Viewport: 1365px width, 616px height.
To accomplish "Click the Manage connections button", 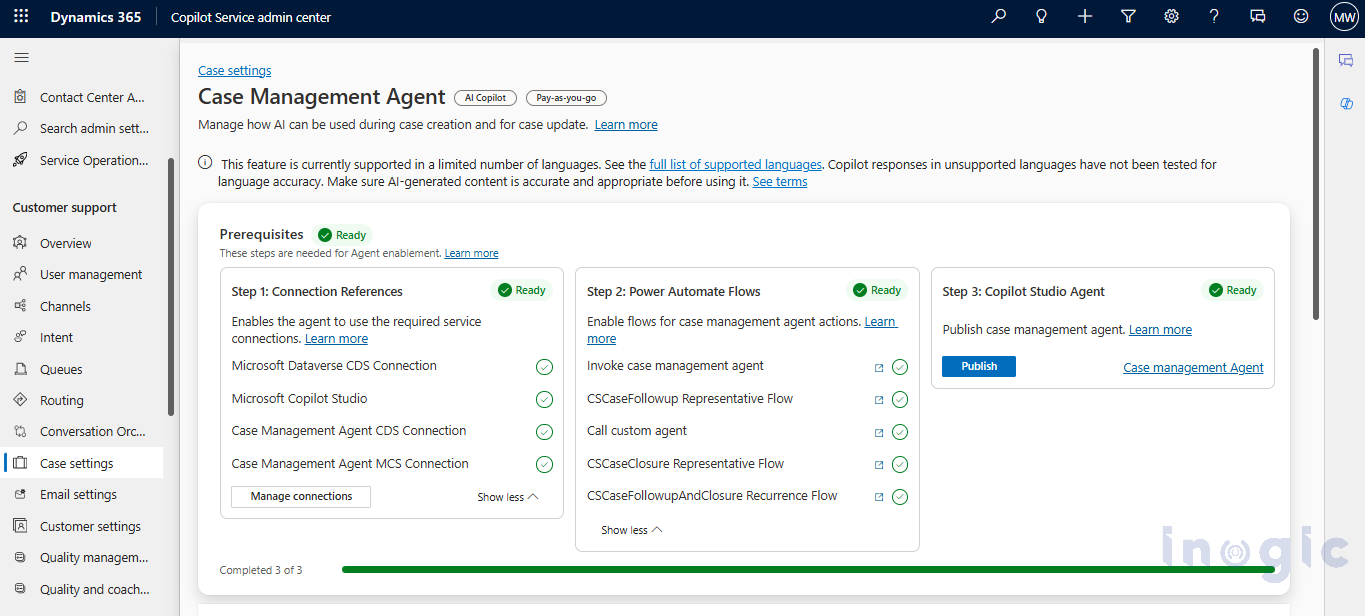I will [x=301, y=496].
